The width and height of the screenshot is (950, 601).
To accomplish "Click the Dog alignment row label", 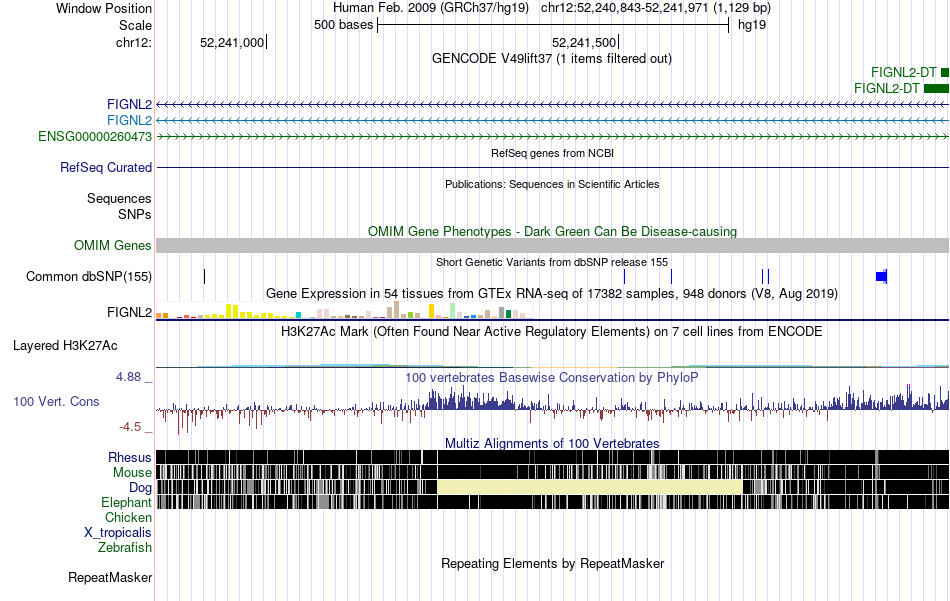I will (140, 488).
